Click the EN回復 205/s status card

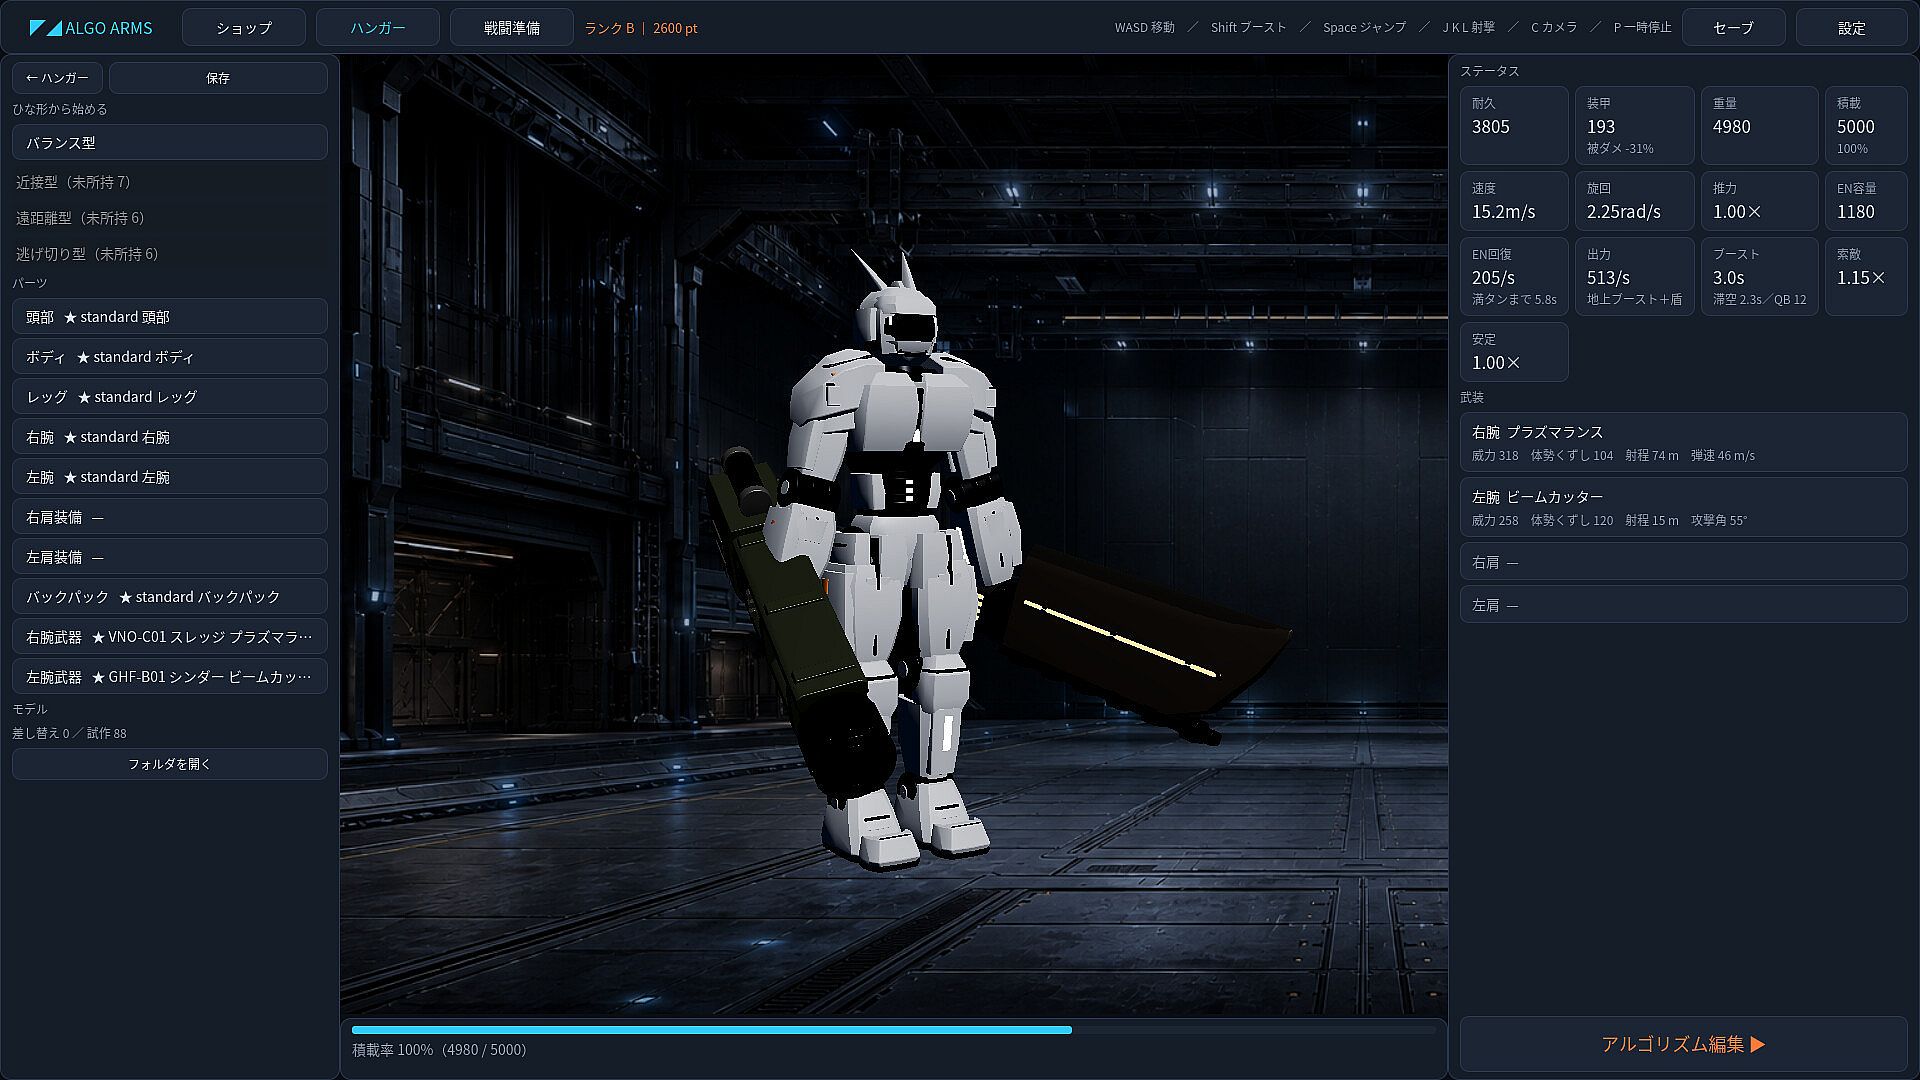click(1514, 276)
